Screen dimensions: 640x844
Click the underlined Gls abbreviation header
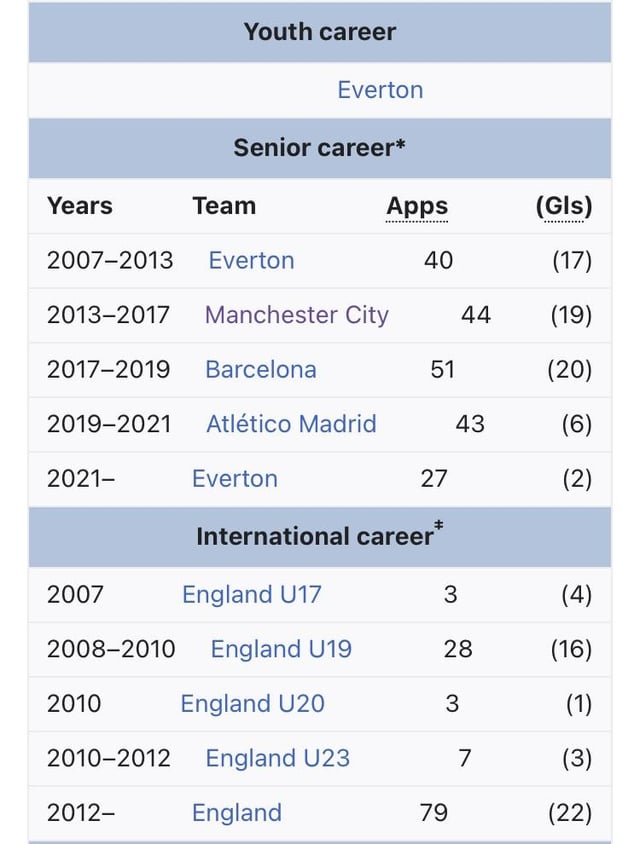point(565,206)
